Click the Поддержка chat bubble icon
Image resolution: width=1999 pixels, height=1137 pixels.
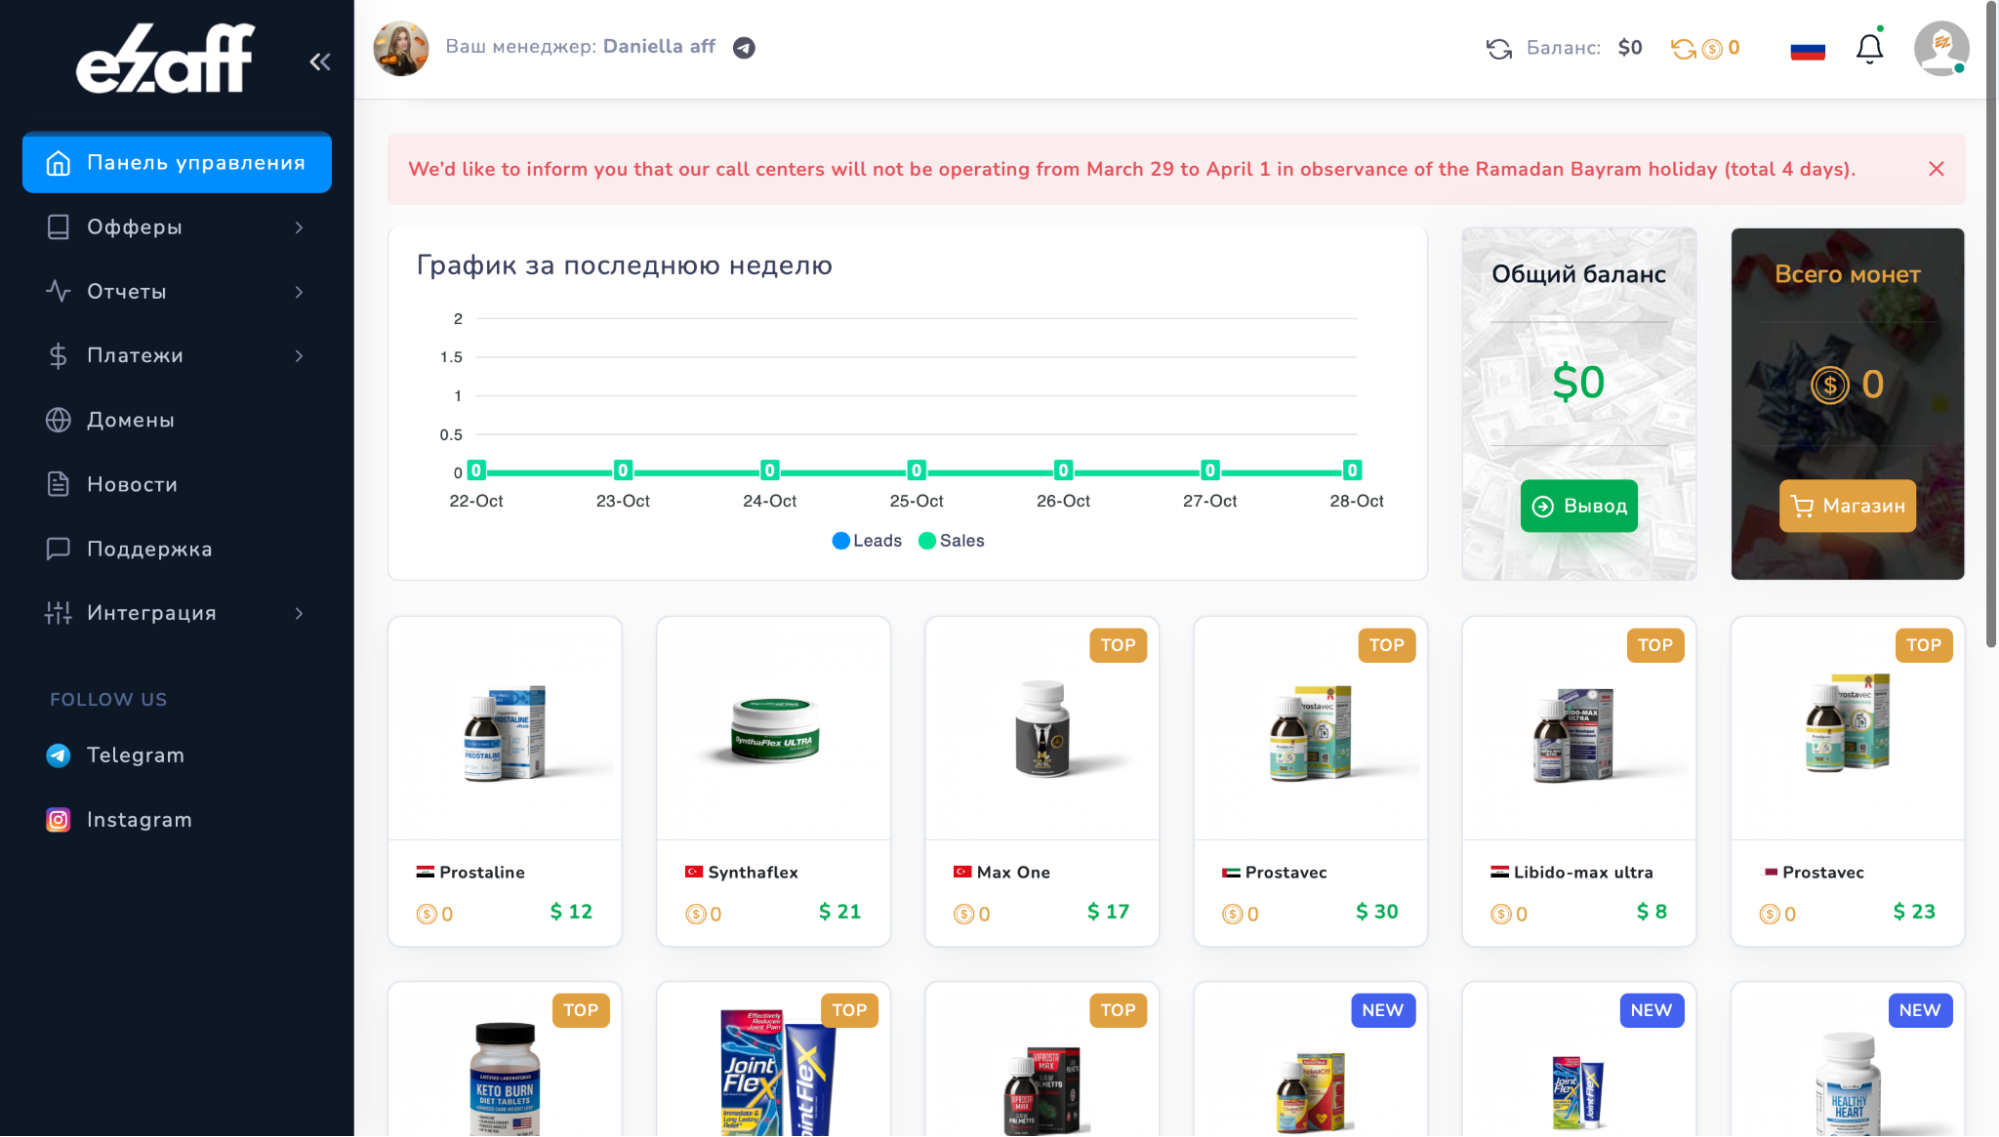[58, 549]
